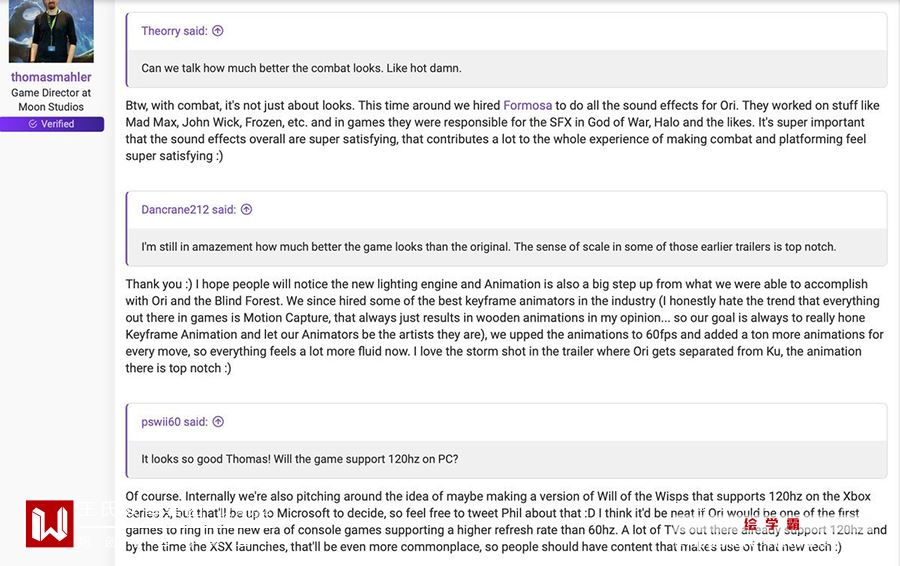Click the reply paragraph about keyframe animators

pos(504,326)
